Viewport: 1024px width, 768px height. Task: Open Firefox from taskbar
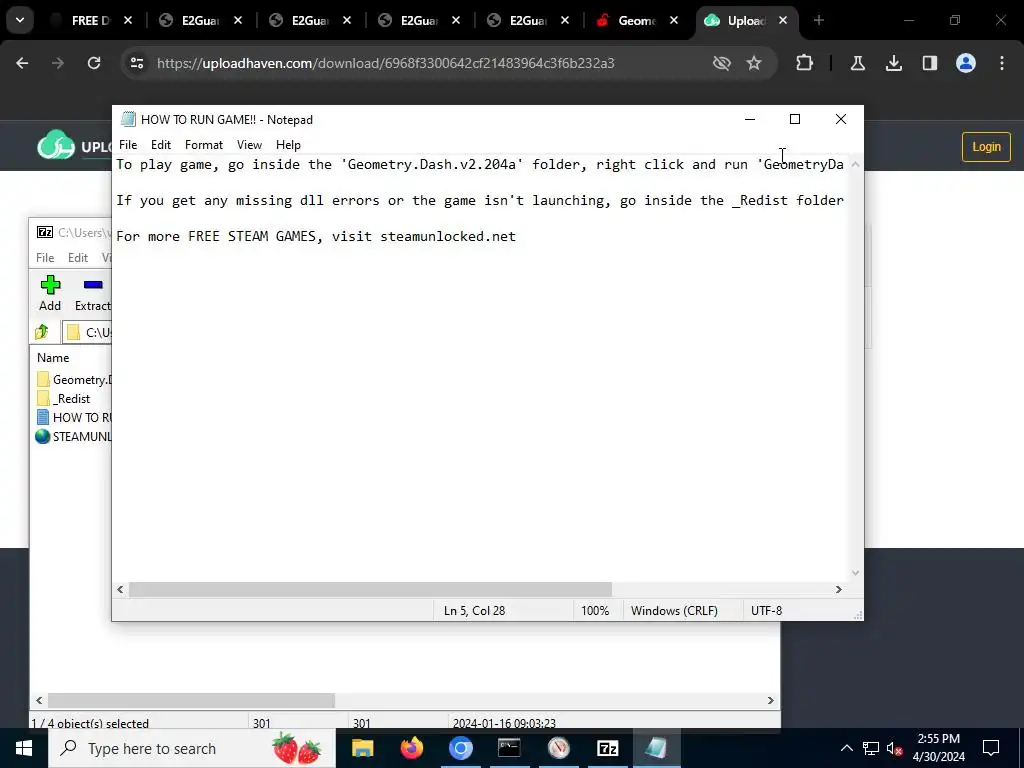[x=411, y=748]
